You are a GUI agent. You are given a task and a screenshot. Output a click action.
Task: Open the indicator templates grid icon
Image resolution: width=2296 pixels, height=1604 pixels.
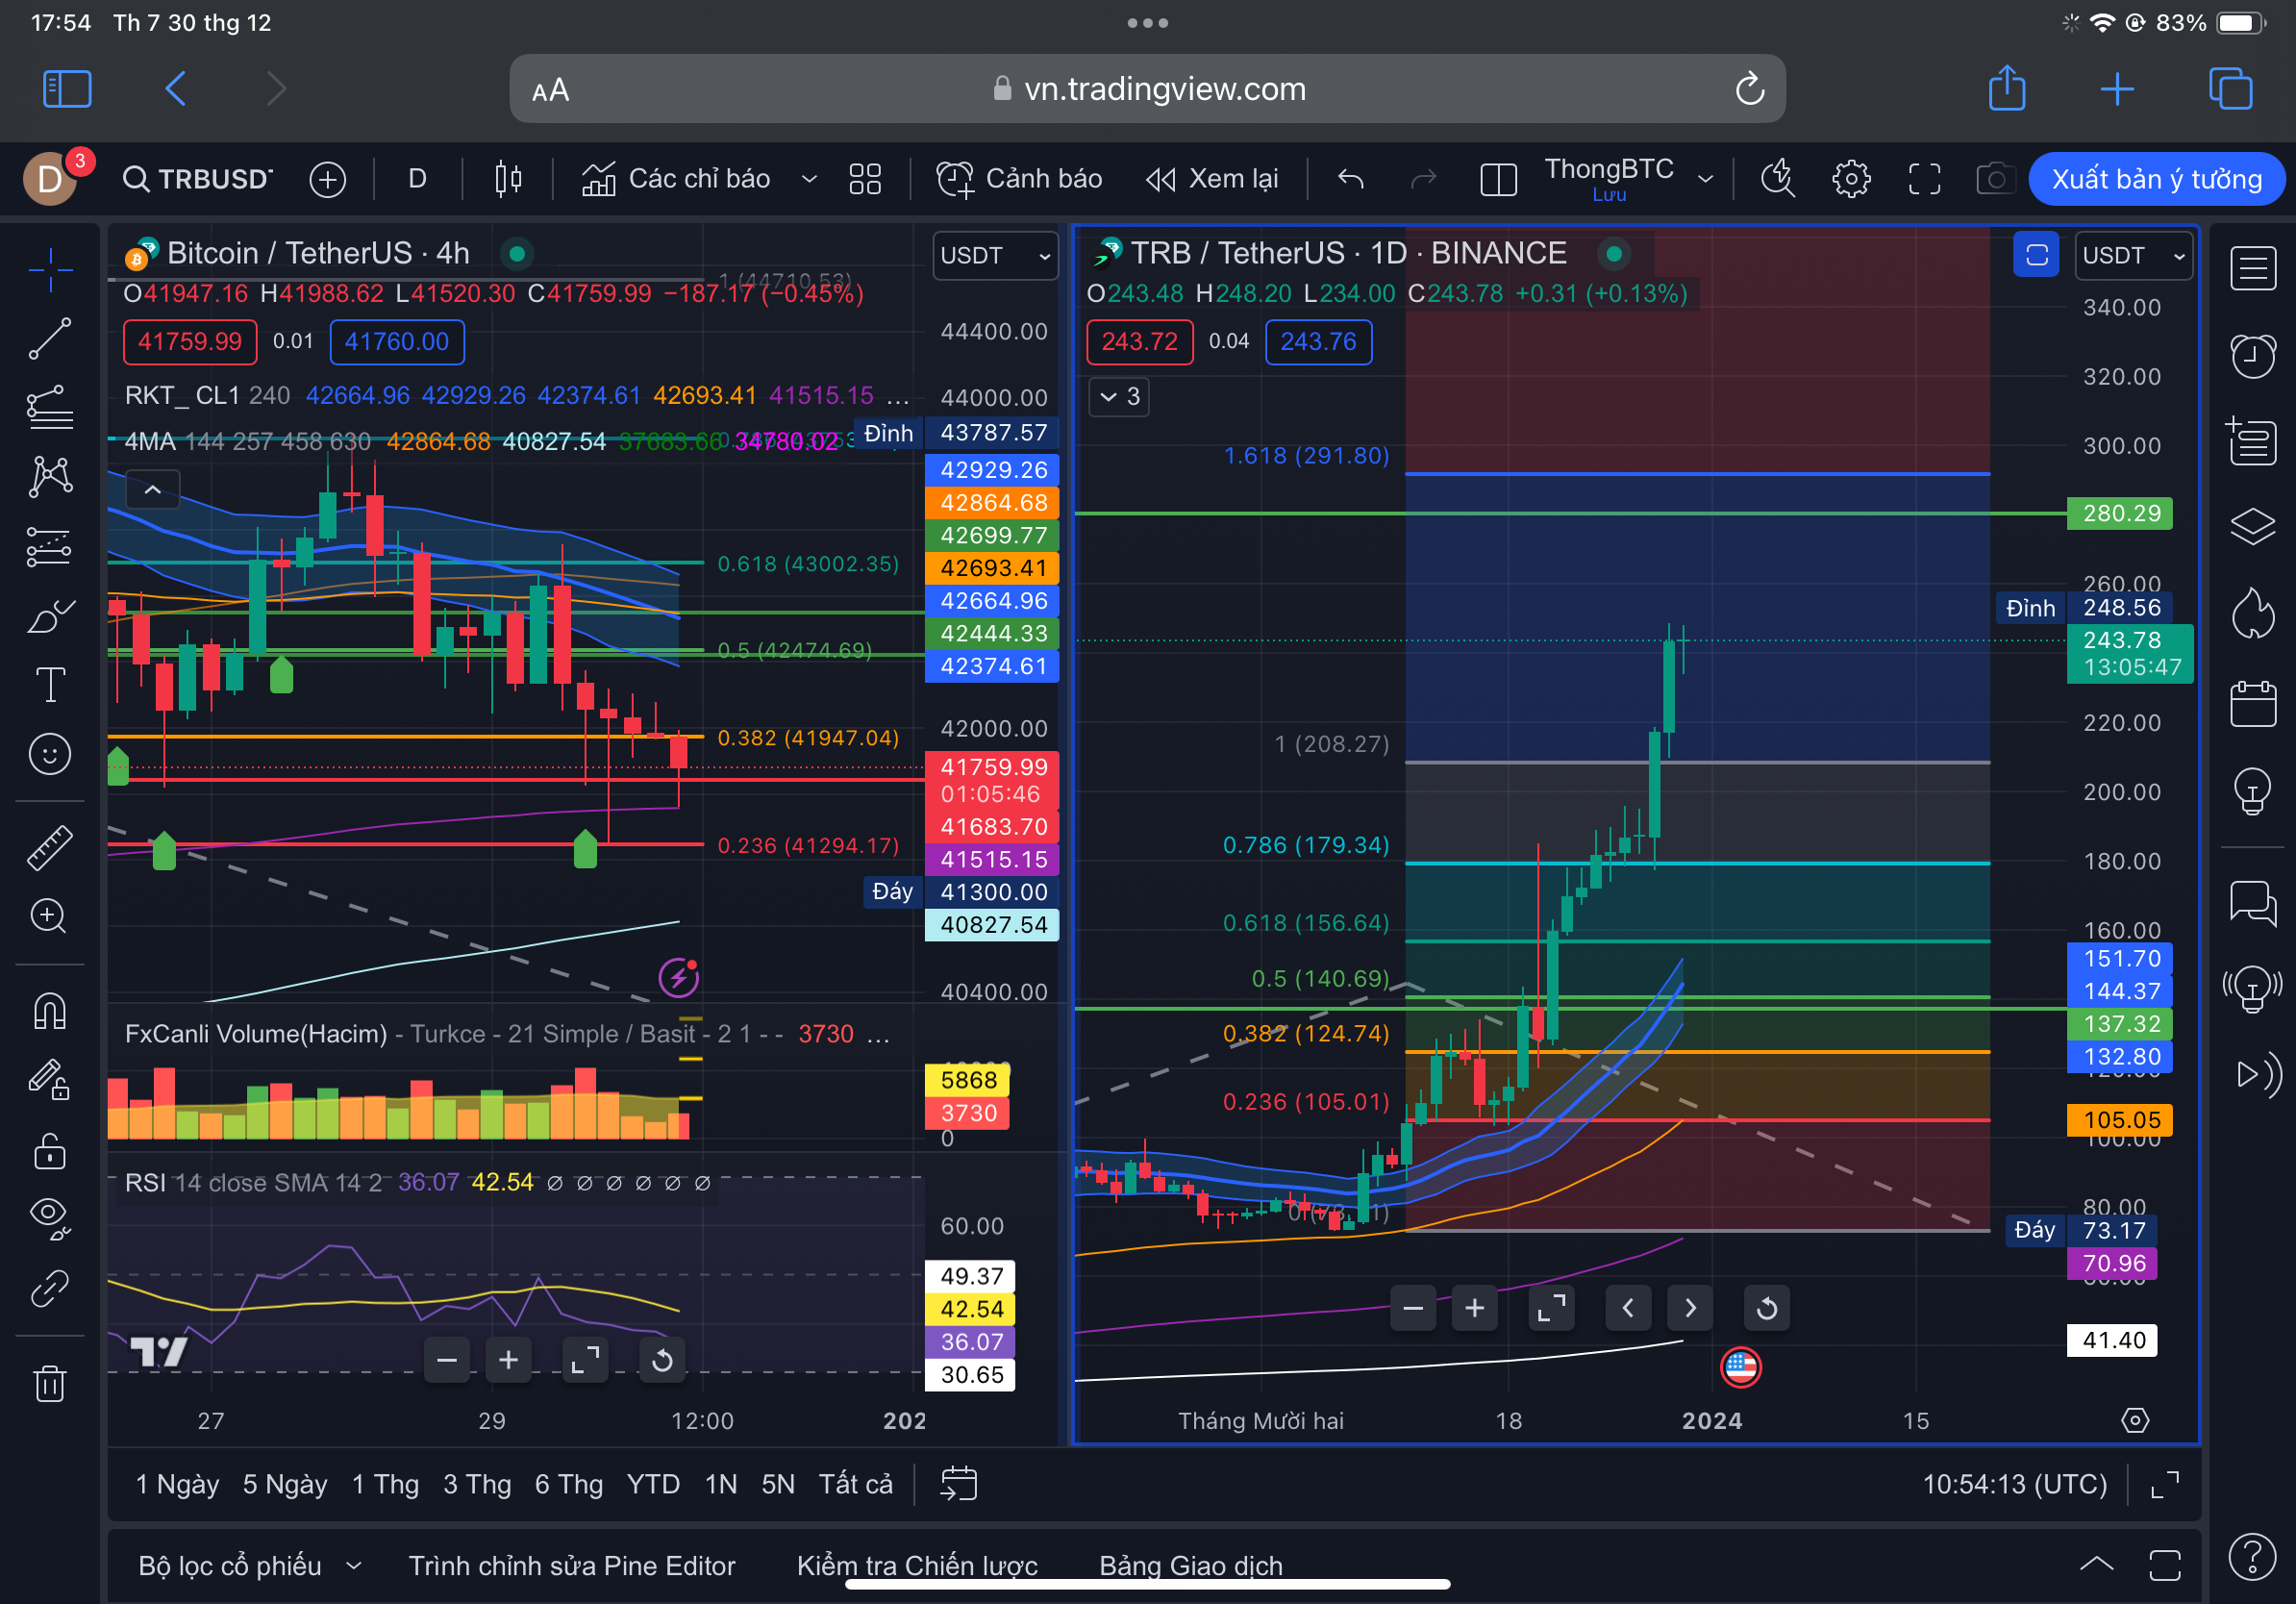[865, 179]
